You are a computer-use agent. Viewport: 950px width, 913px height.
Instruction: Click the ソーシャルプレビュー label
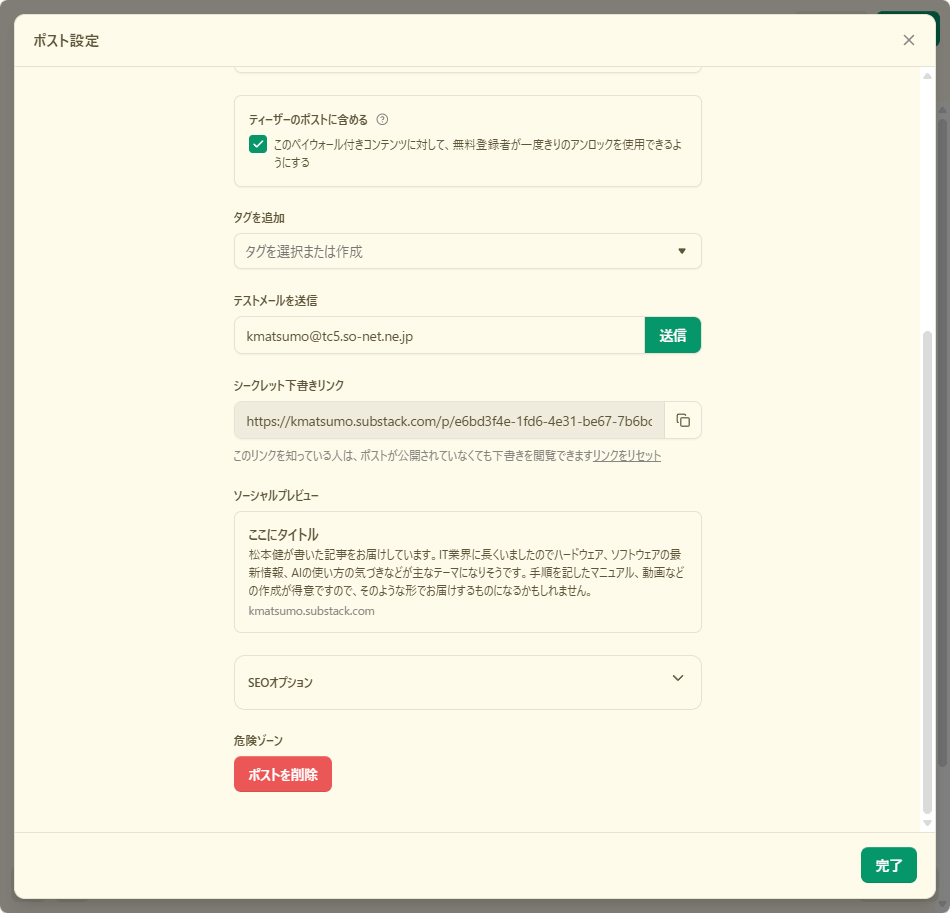pos(276,496)
